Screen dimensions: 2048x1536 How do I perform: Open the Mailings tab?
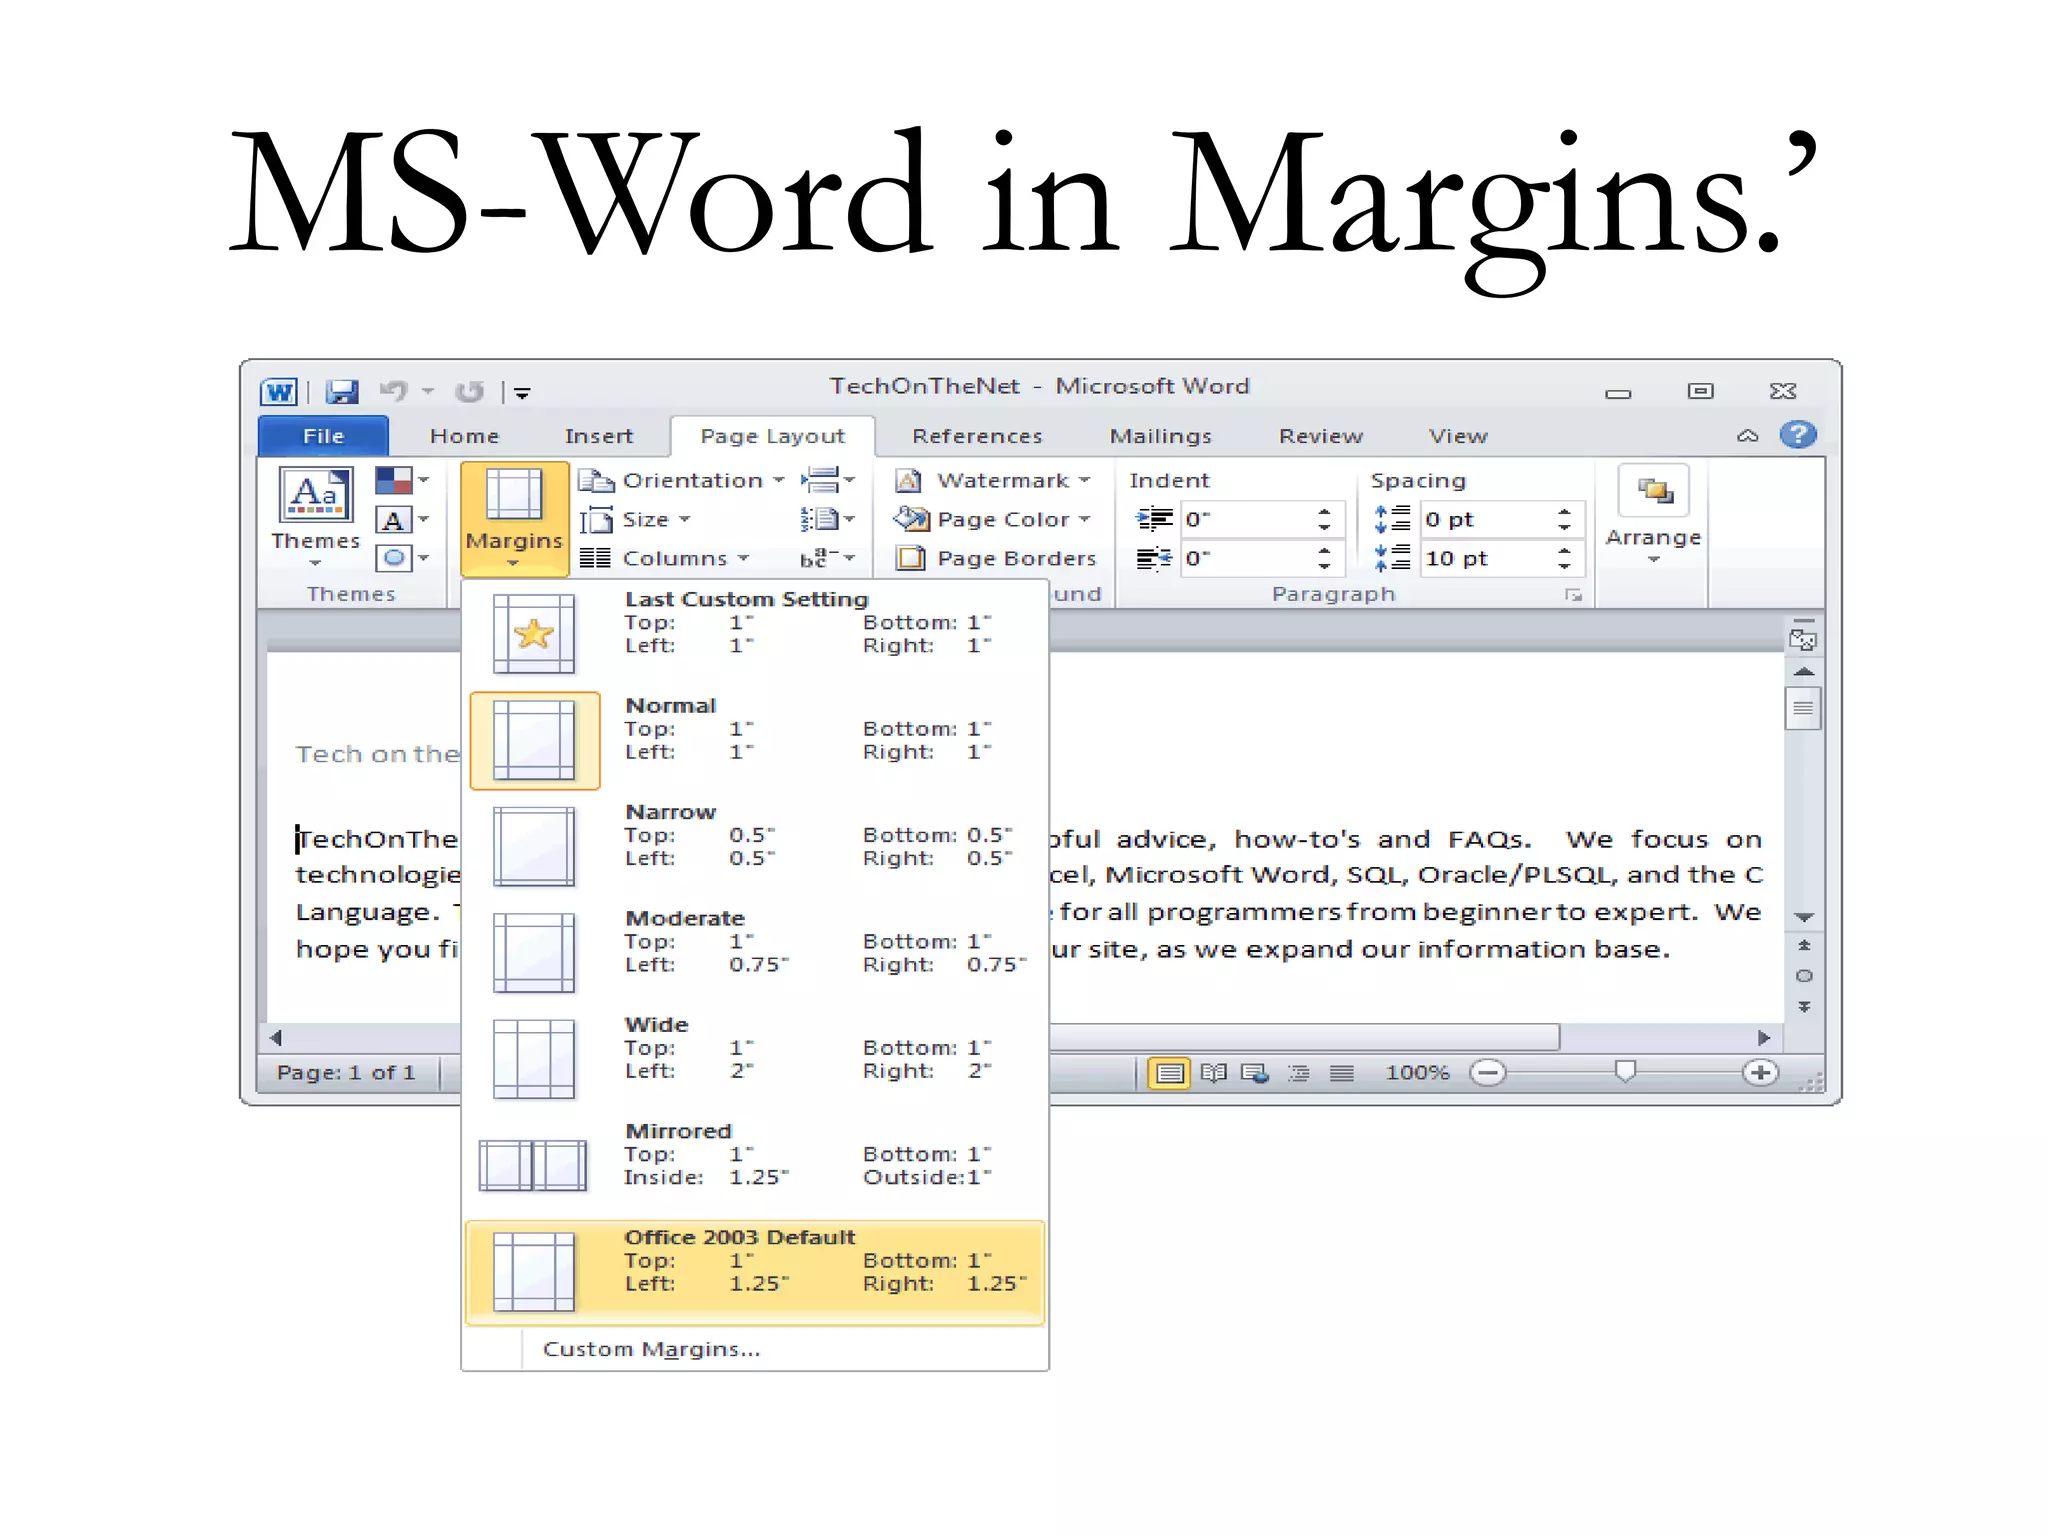click(x=1160, y=436)
